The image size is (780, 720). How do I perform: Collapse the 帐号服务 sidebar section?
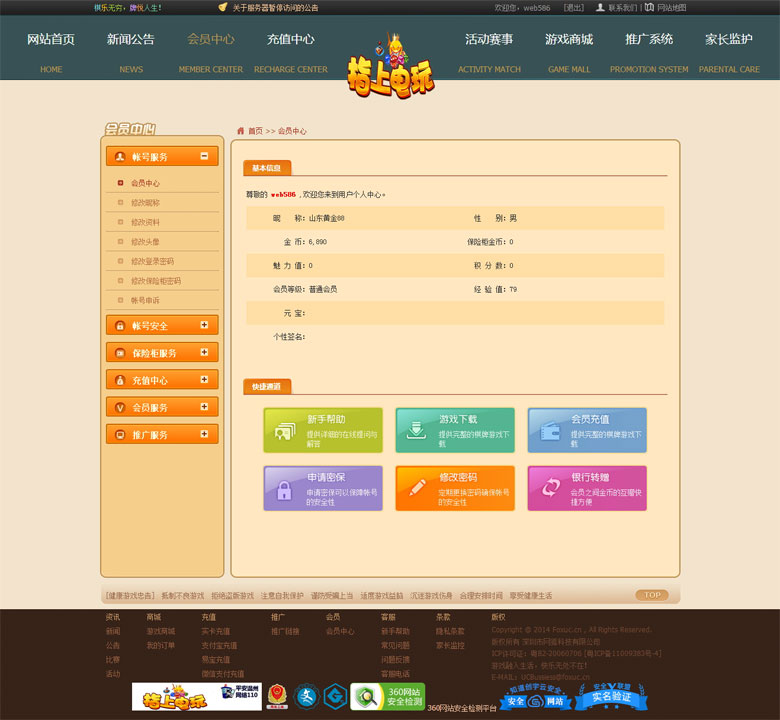coord(204,156)
